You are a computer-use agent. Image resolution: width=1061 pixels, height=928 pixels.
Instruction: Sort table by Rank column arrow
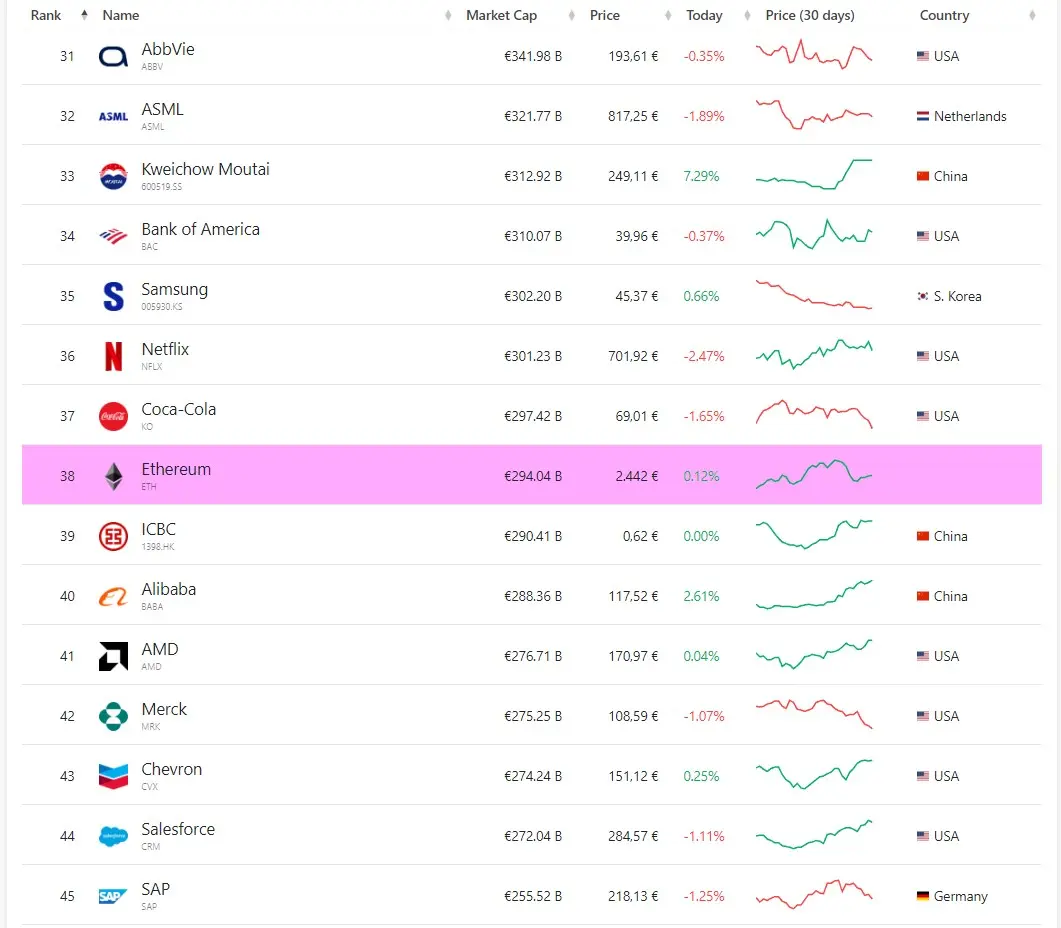point(84,15)
